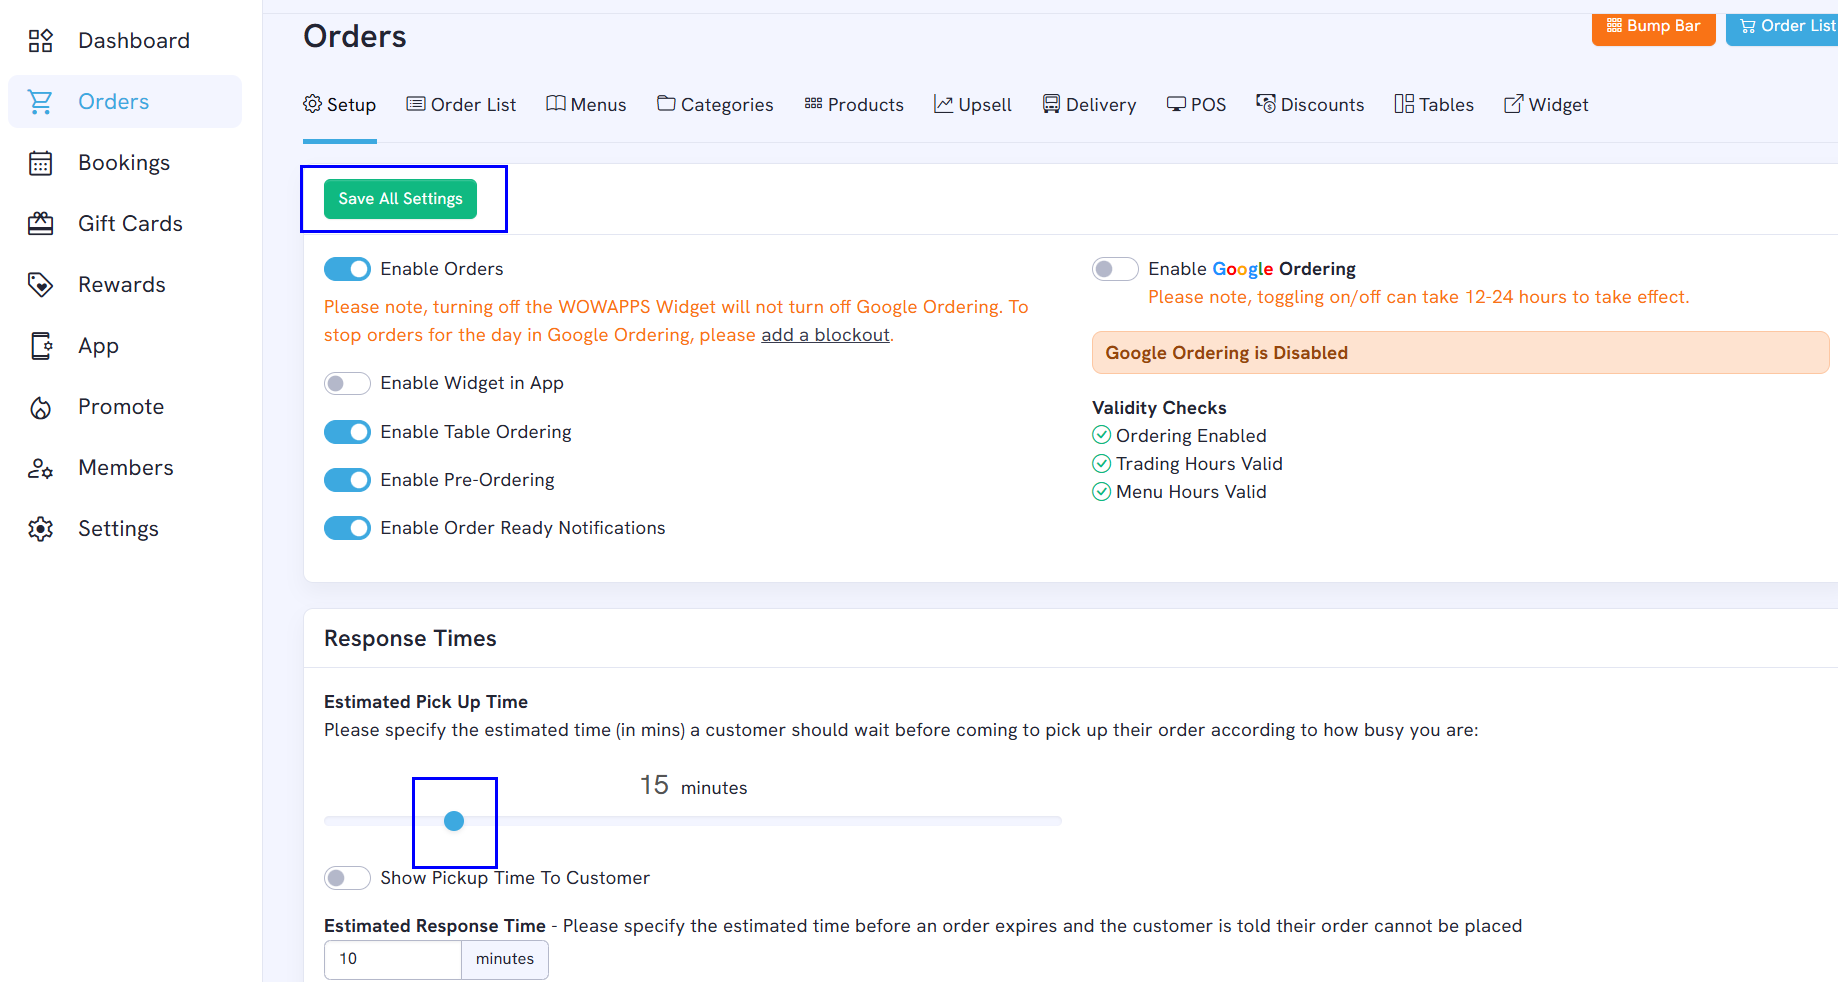The height and width of the screenshot is (982, 1838).
Task: Follow the 'add a blockout' link
Action: 825,335
